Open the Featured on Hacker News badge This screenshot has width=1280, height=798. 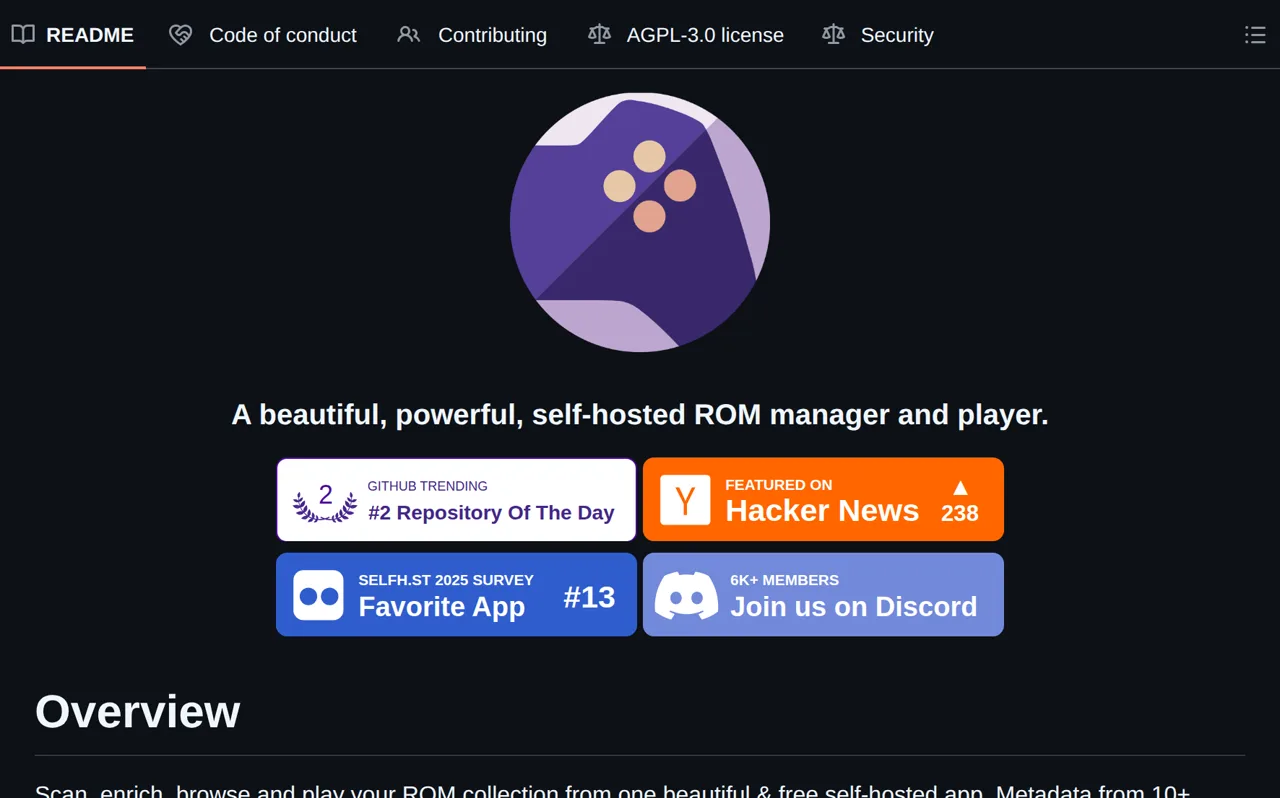point(823,500)
